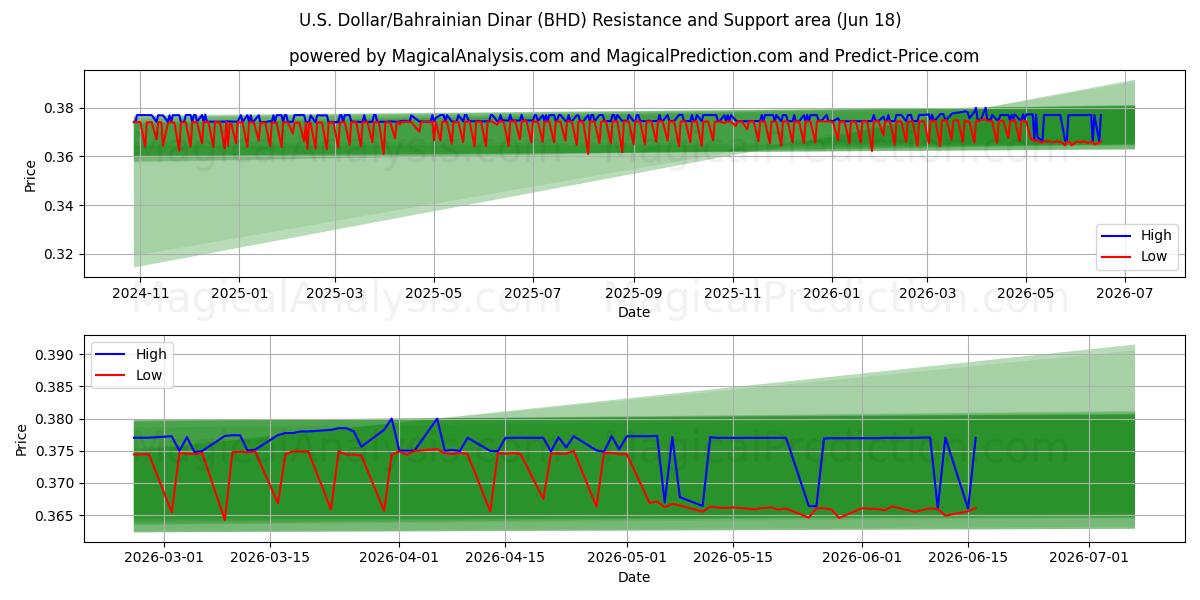Viewport: 1200px width, 600px height.
Task: Click the 2025-01 date tick
Action: click(238, 293)
